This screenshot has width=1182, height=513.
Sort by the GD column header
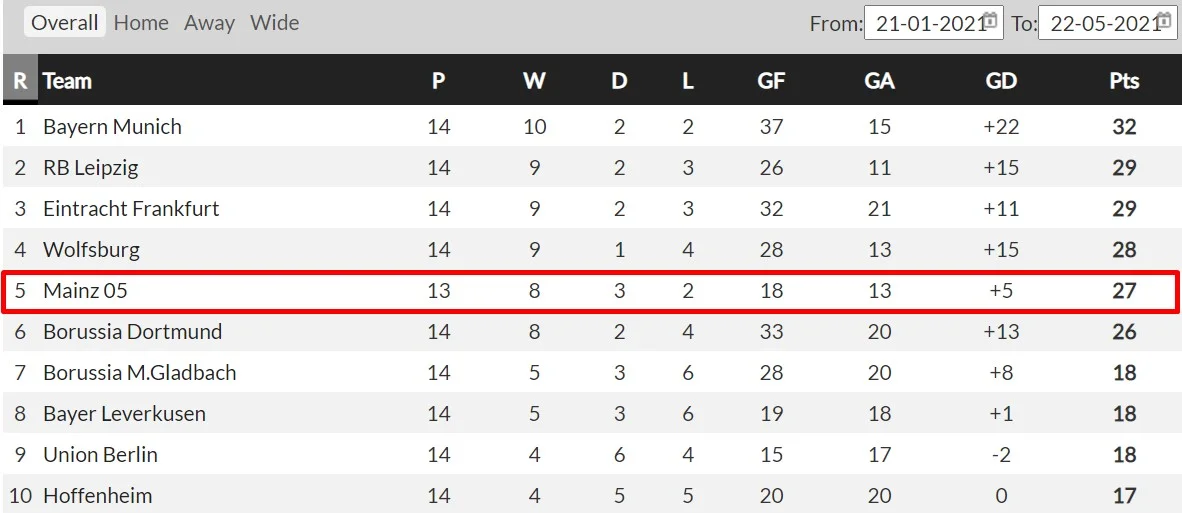click(x=1001, y=81)
